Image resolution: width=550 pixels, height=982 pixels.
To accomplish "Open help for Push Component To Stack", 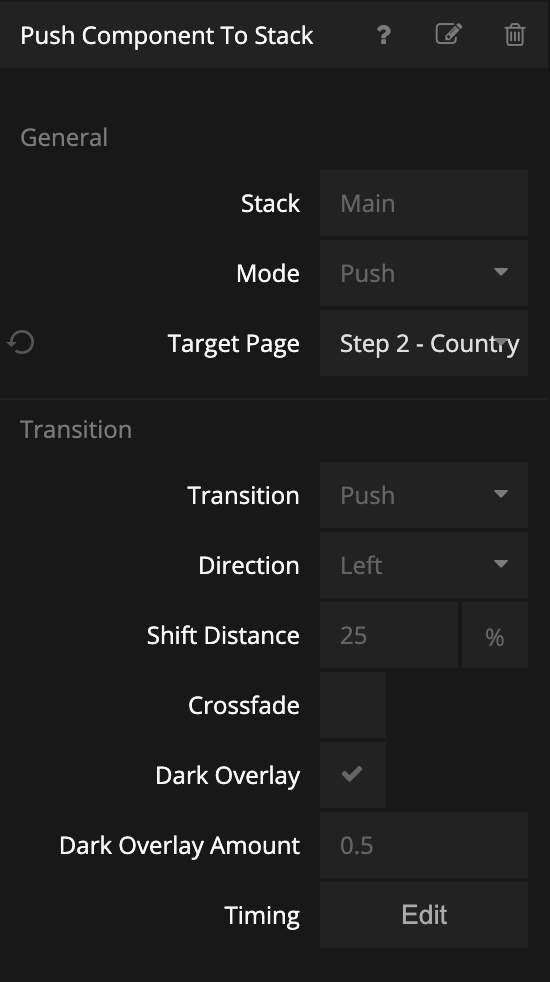I will 383,35.
